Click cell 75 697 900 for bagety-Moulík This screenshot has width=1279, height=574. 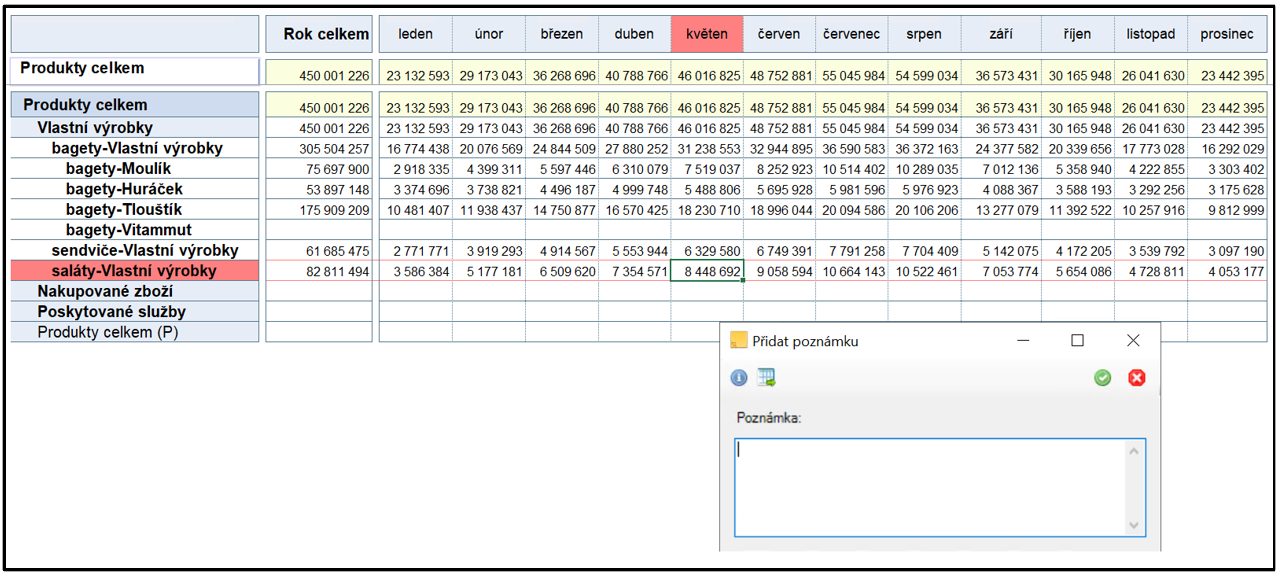click(319, 169)
